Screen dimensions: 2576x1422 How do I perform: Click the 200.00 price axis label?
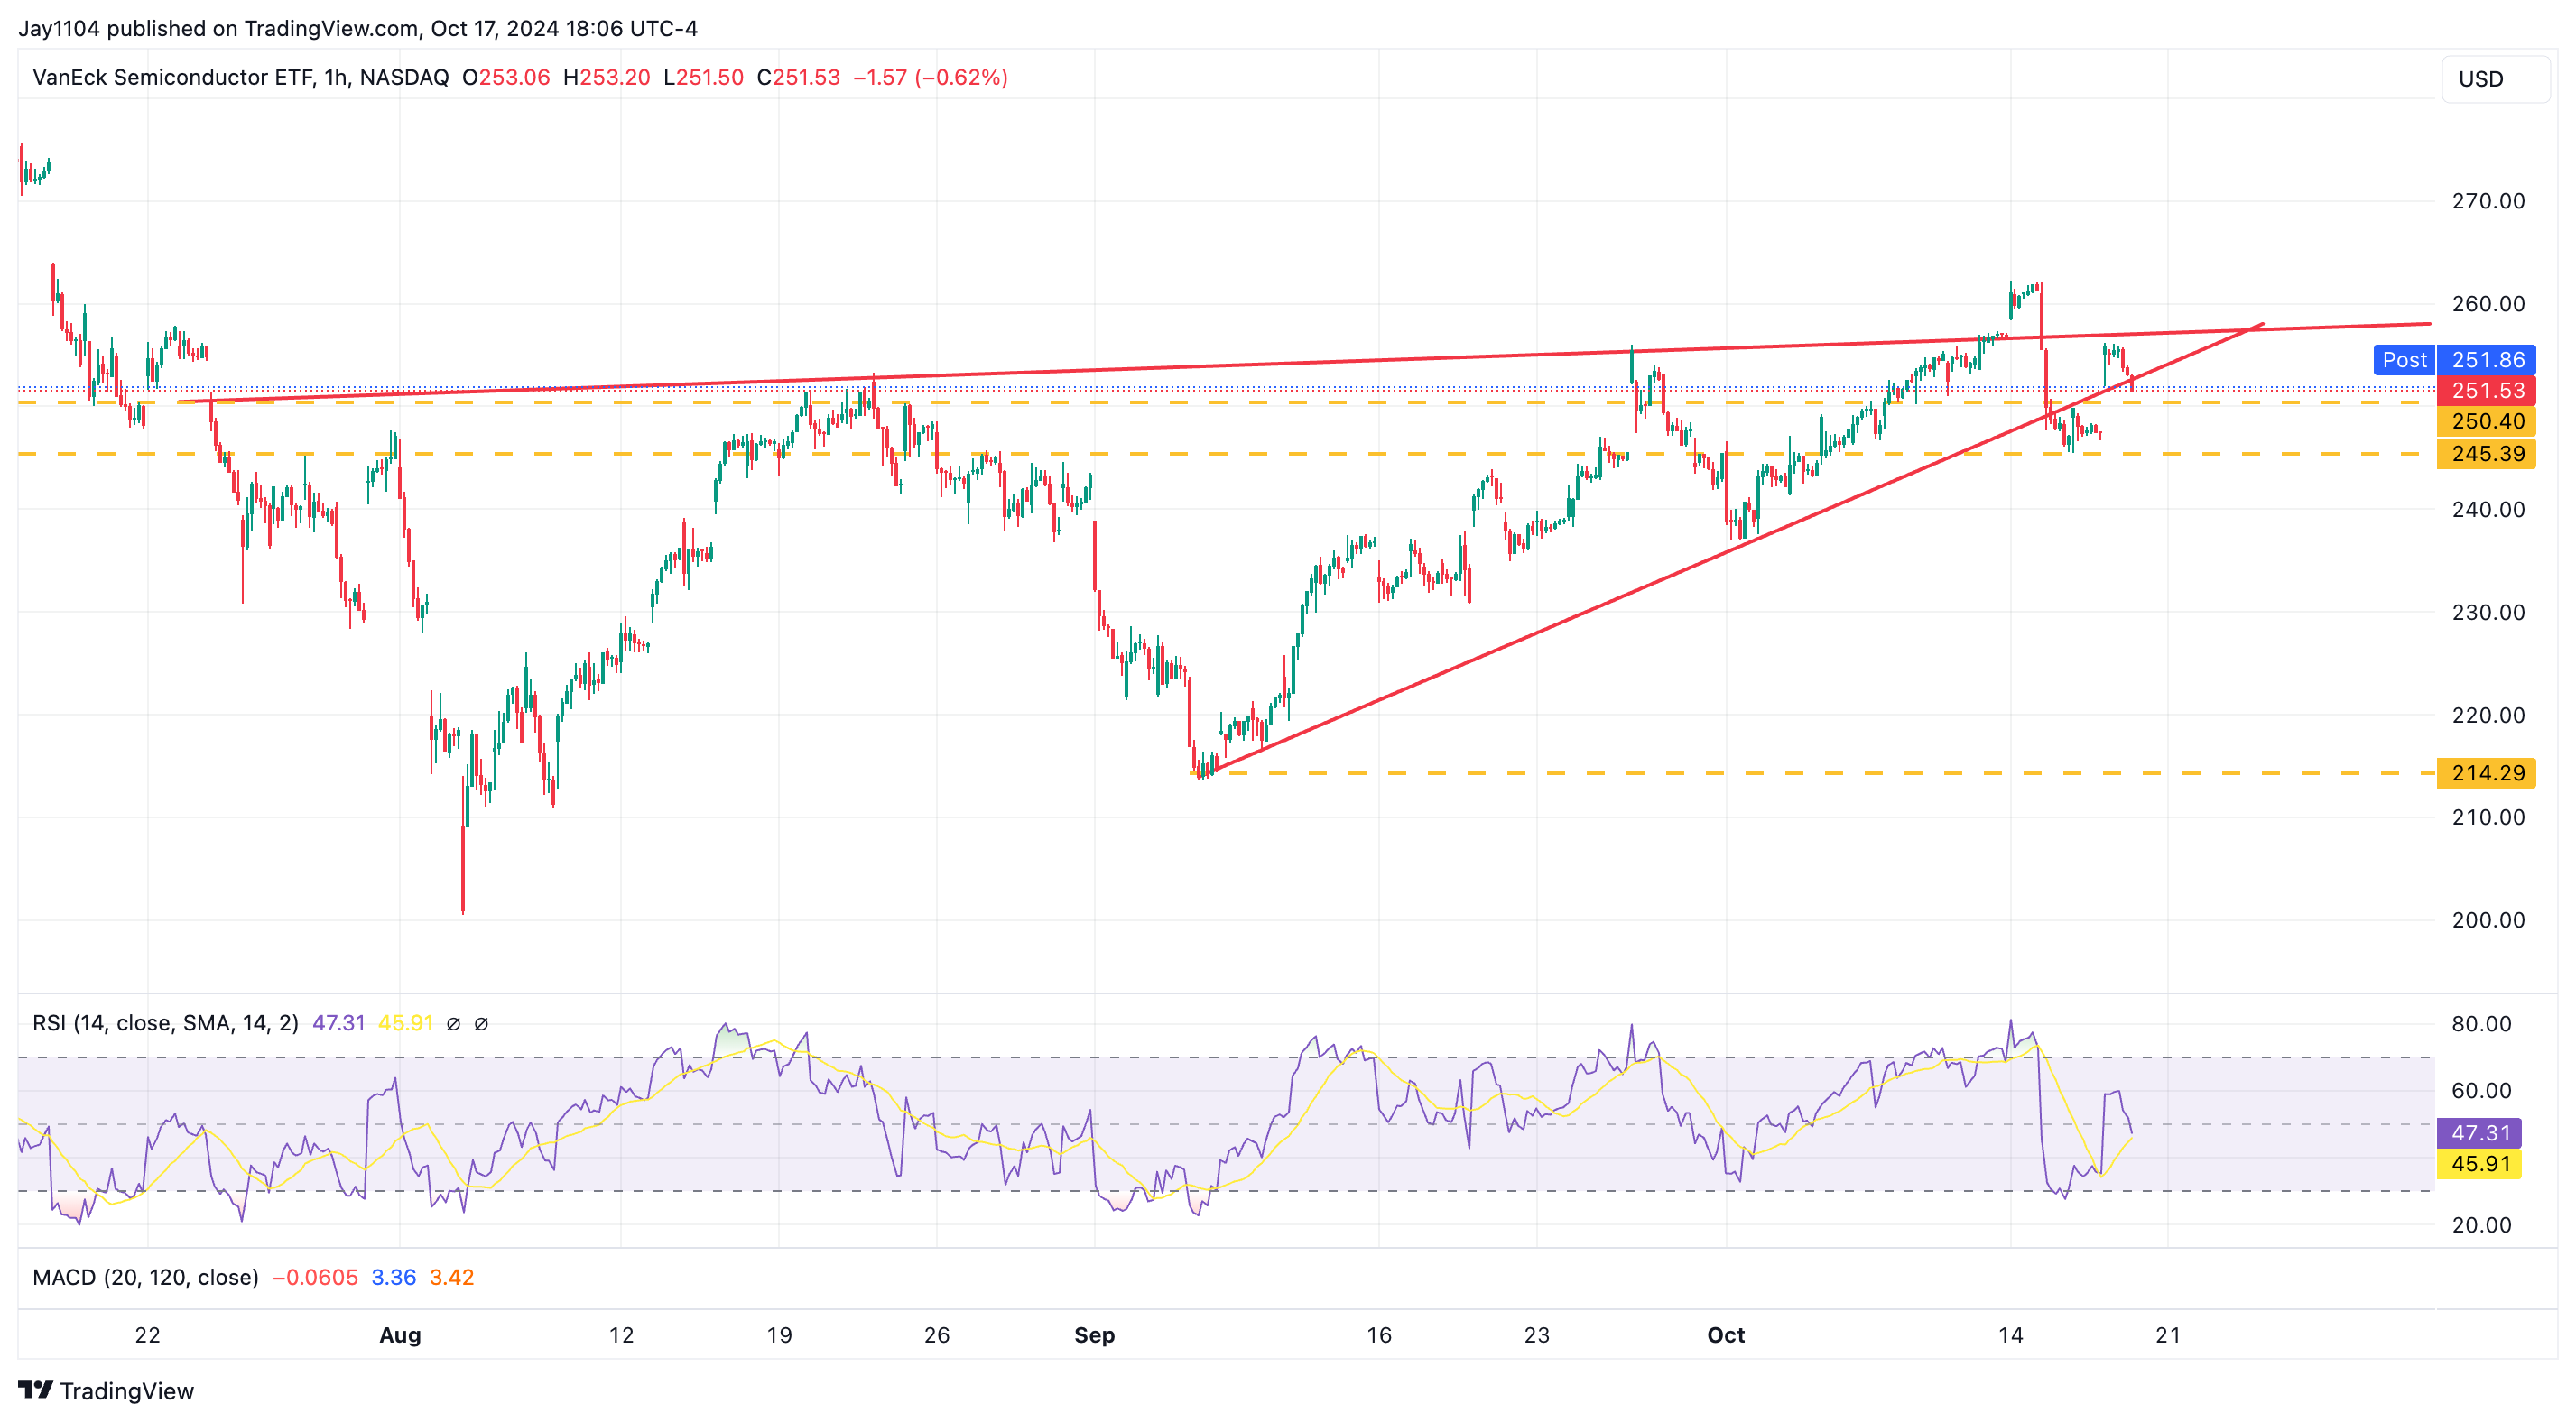click(x=2488, y=920)
